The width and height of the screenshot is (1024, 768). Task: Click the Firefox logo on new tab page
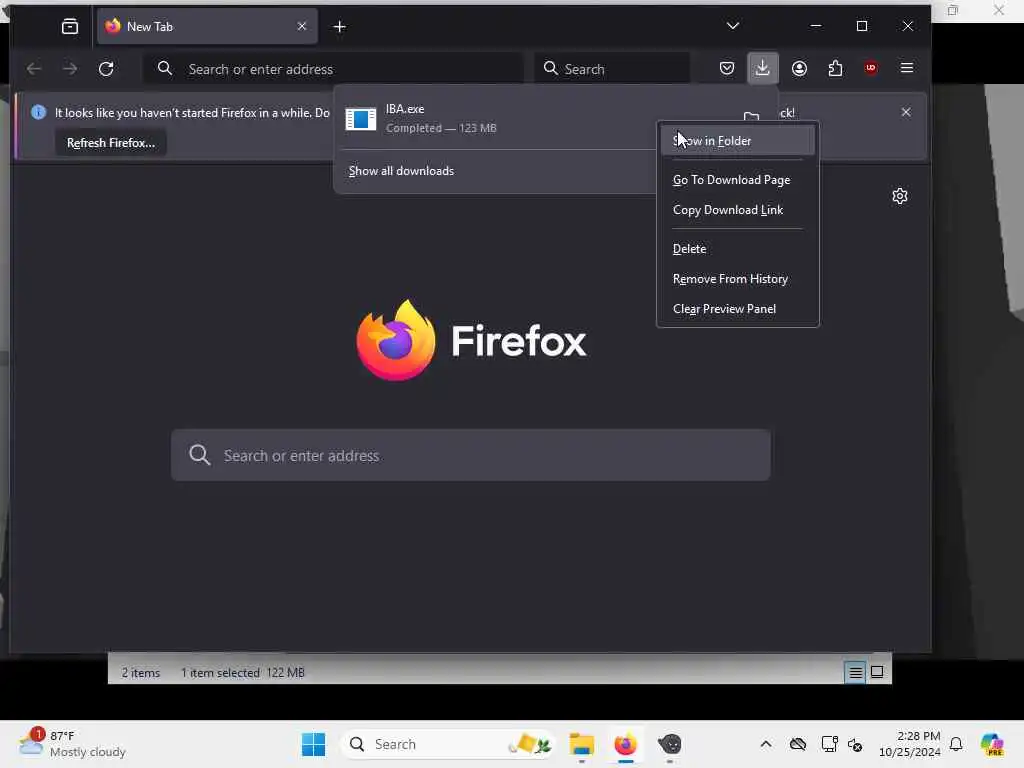pyautogui.click(x=471, y=340)
